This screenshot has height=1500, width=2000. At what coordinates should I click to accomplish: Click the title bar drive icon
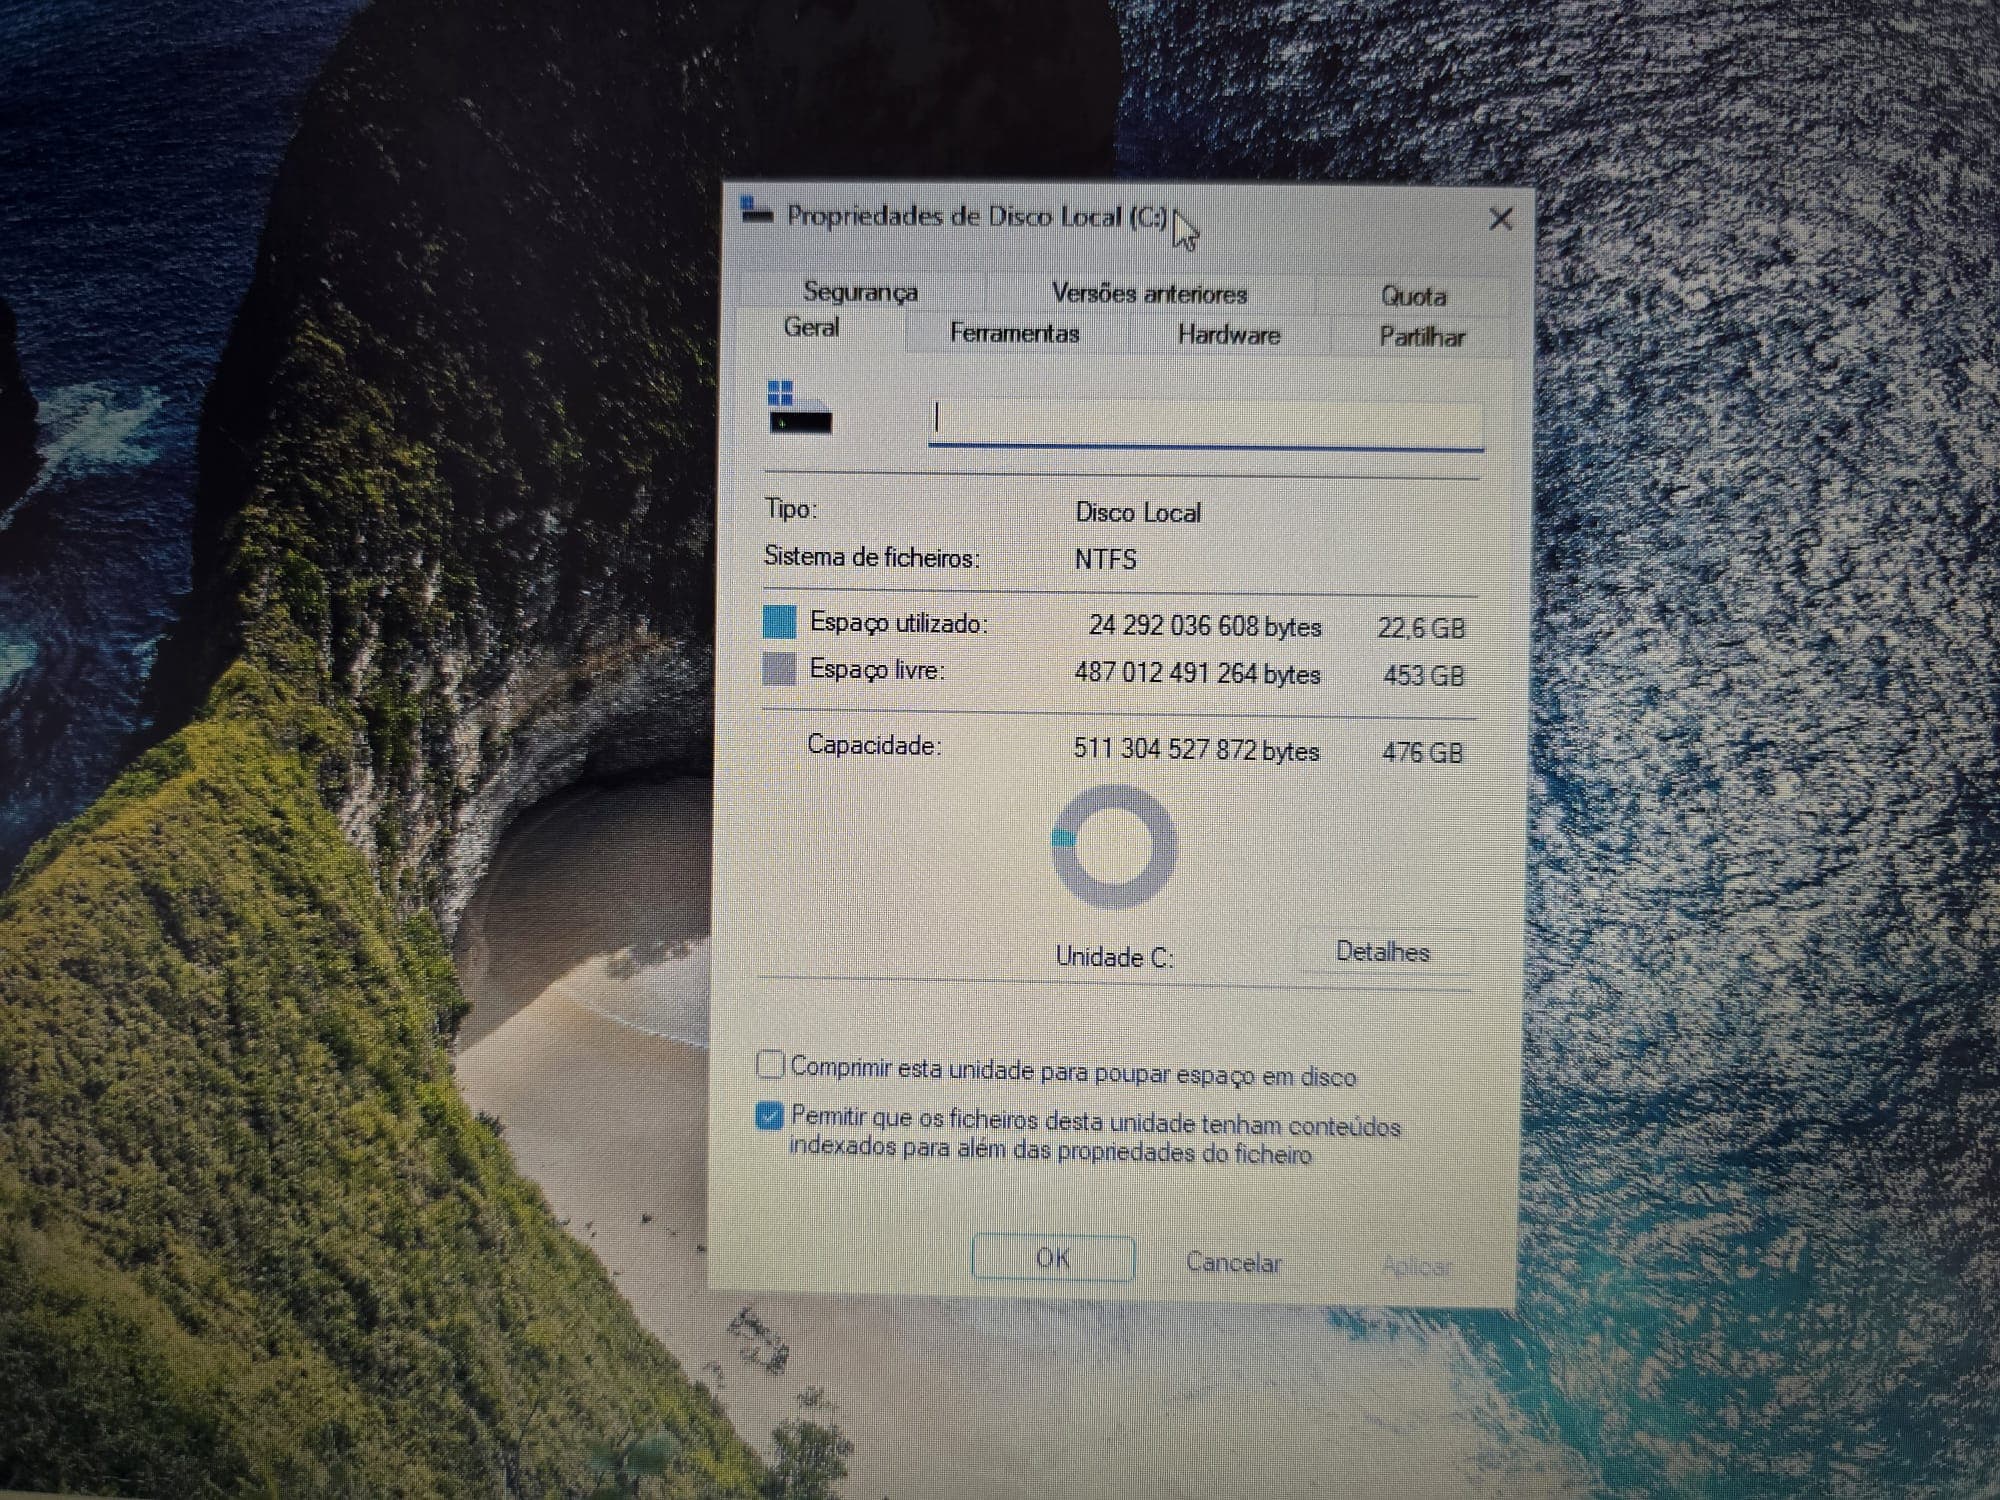[756, 211]
